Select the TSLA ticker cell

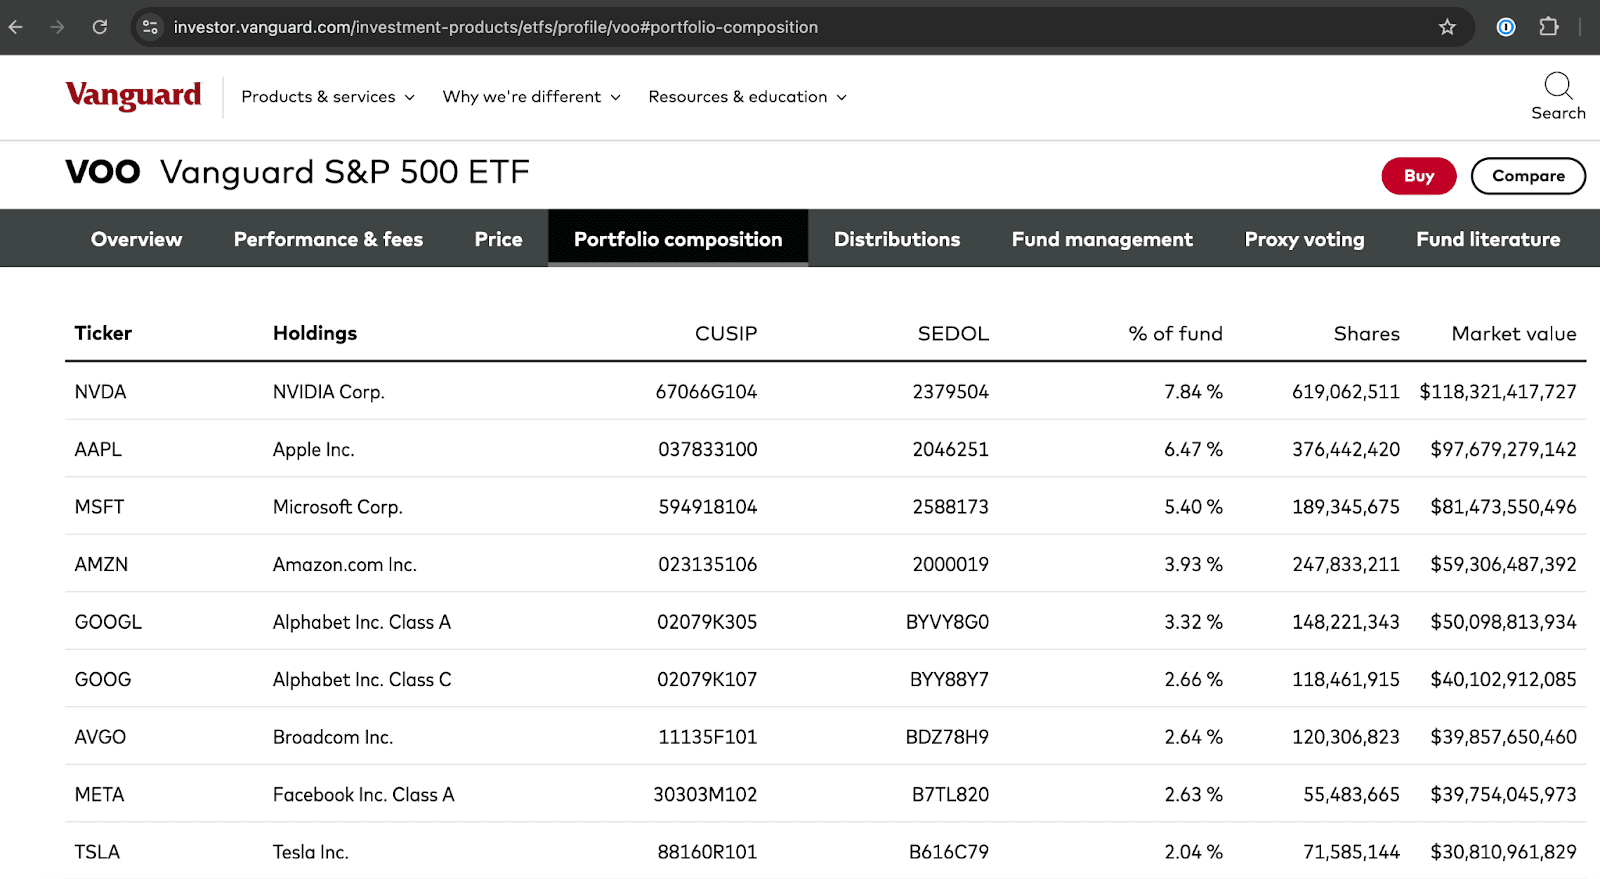tap(97, 852)
